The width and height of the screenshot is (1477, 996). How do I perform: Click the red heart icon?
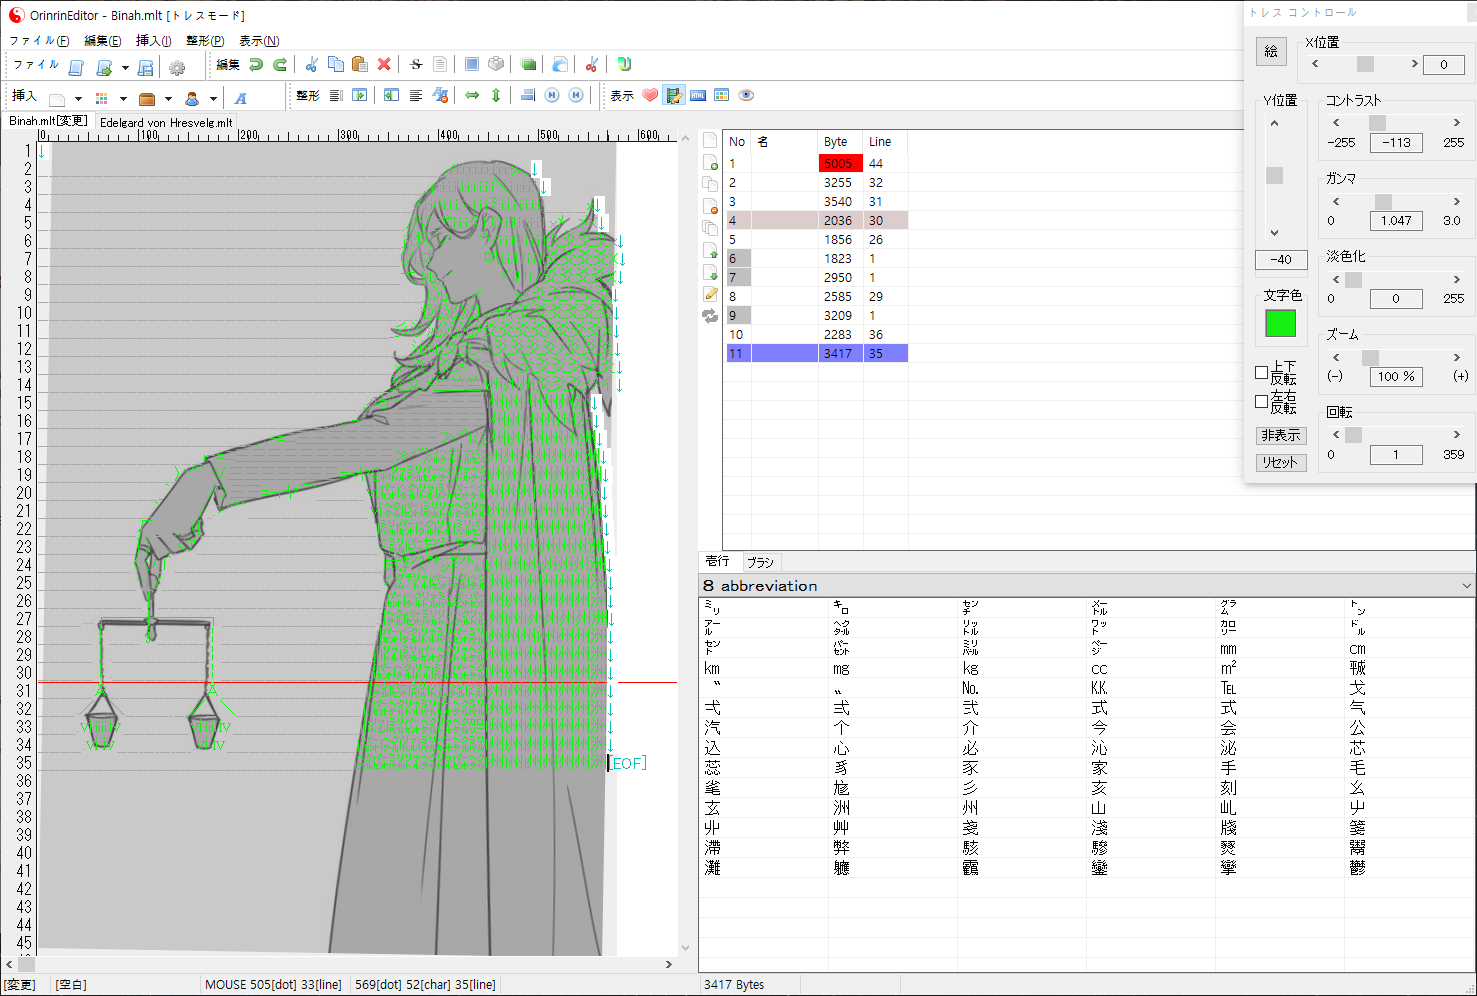[x=650, y=96]
